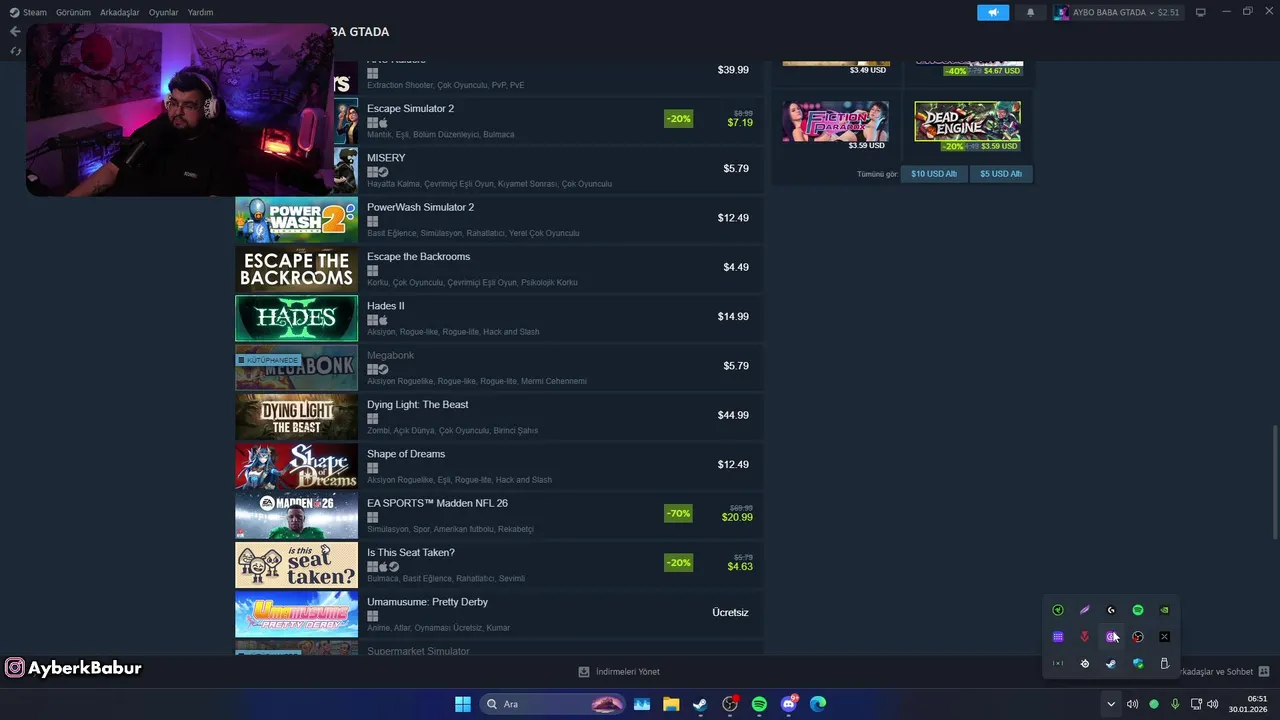Open File Explorer from taskbar
The height and width of the screenshot is (720, 1280).
point(671,704)
